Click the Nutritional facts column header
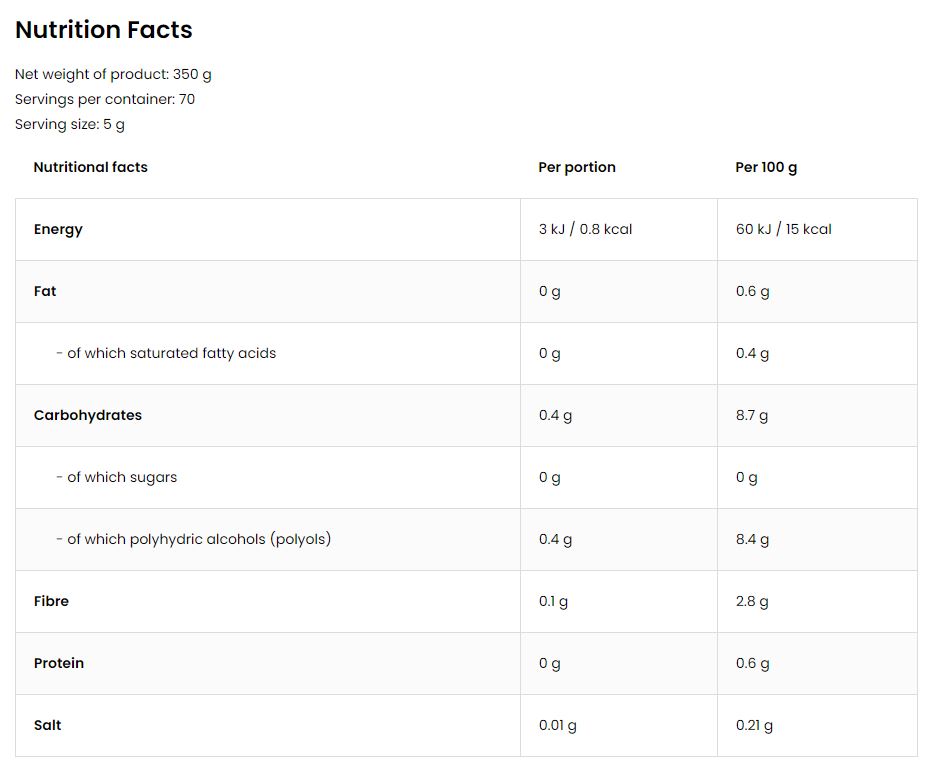Image resolution: width=933 pixels, height=768 pixels. [x=90, y=167]
